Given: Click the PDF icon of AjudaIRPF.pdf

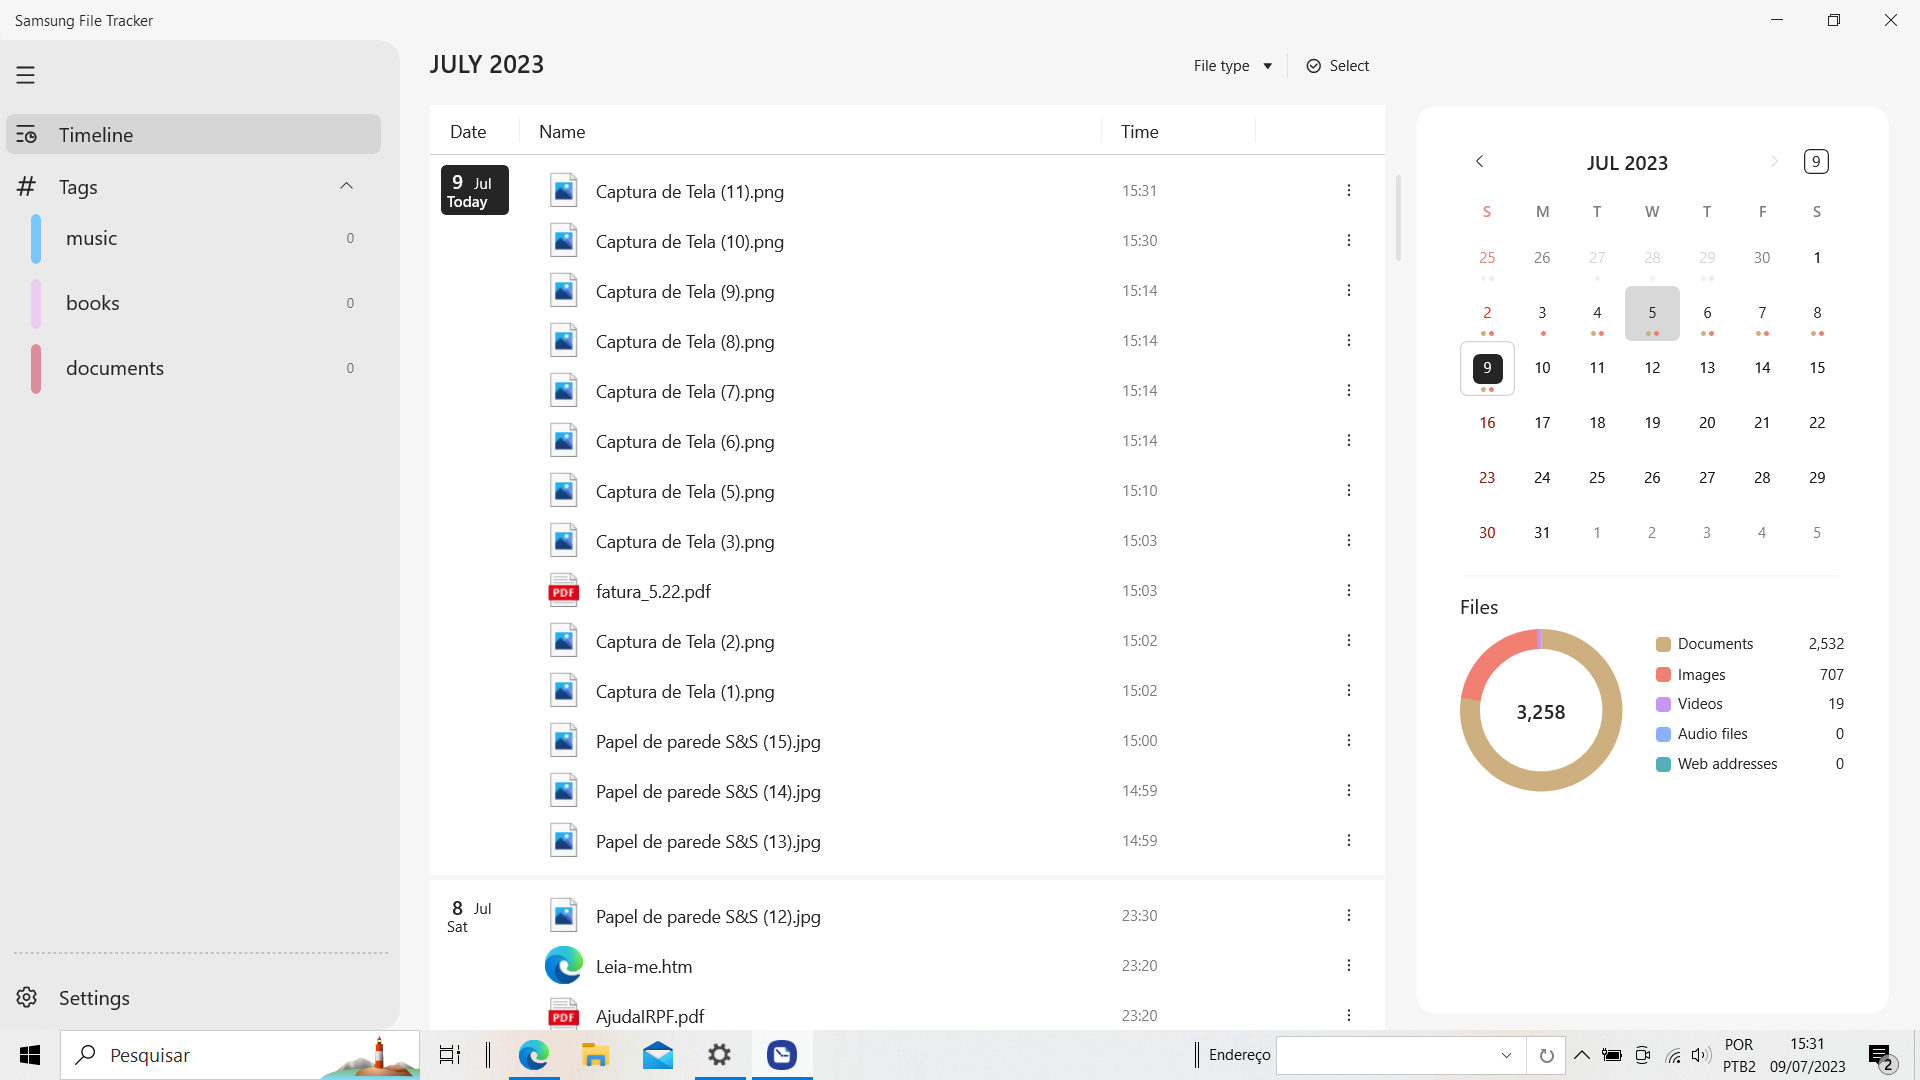Looking at the screenshot, I should tap(564, 1014).
